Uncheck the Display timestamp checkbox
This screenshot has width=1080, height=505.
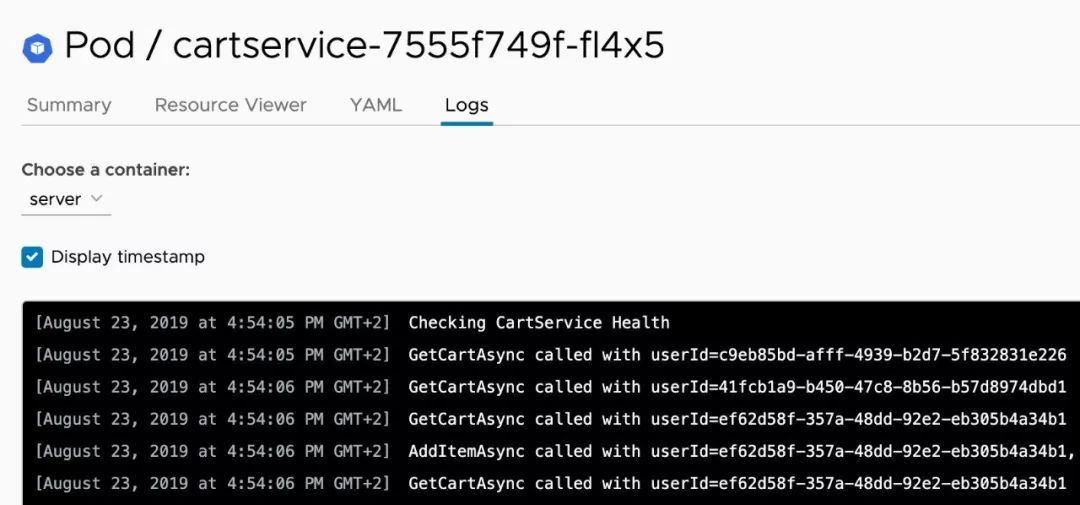point(33,257)
